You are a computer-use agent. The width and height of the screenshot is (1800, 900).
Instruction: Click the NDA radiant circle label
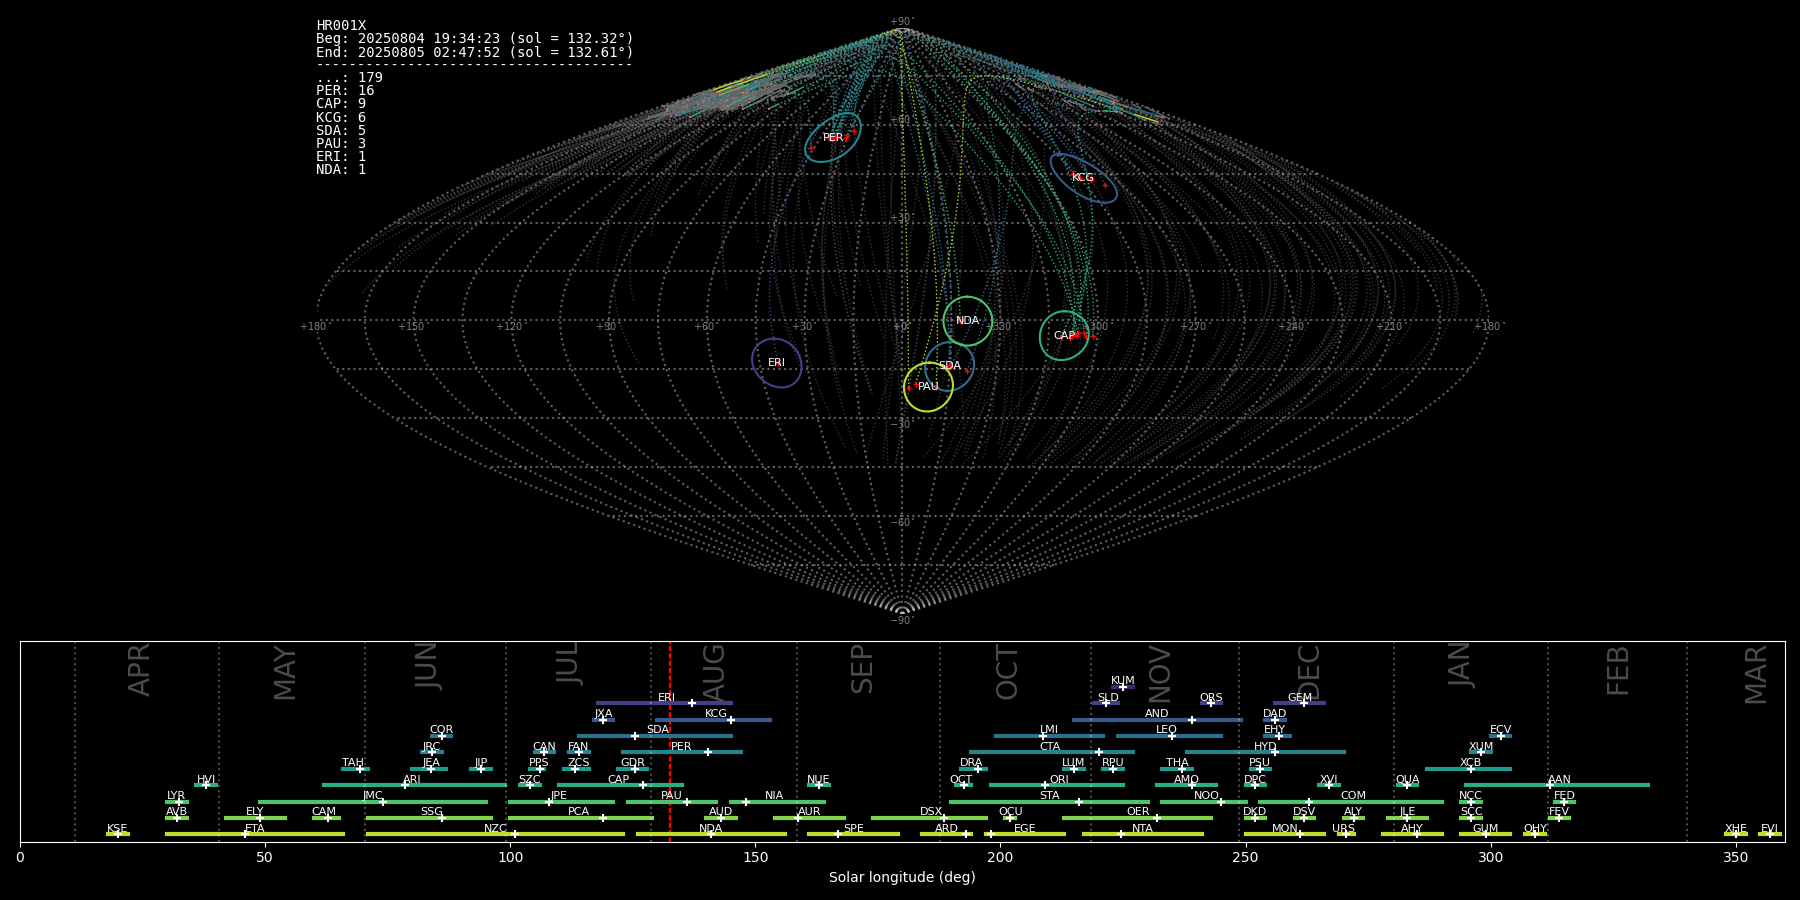pos(967,321)
